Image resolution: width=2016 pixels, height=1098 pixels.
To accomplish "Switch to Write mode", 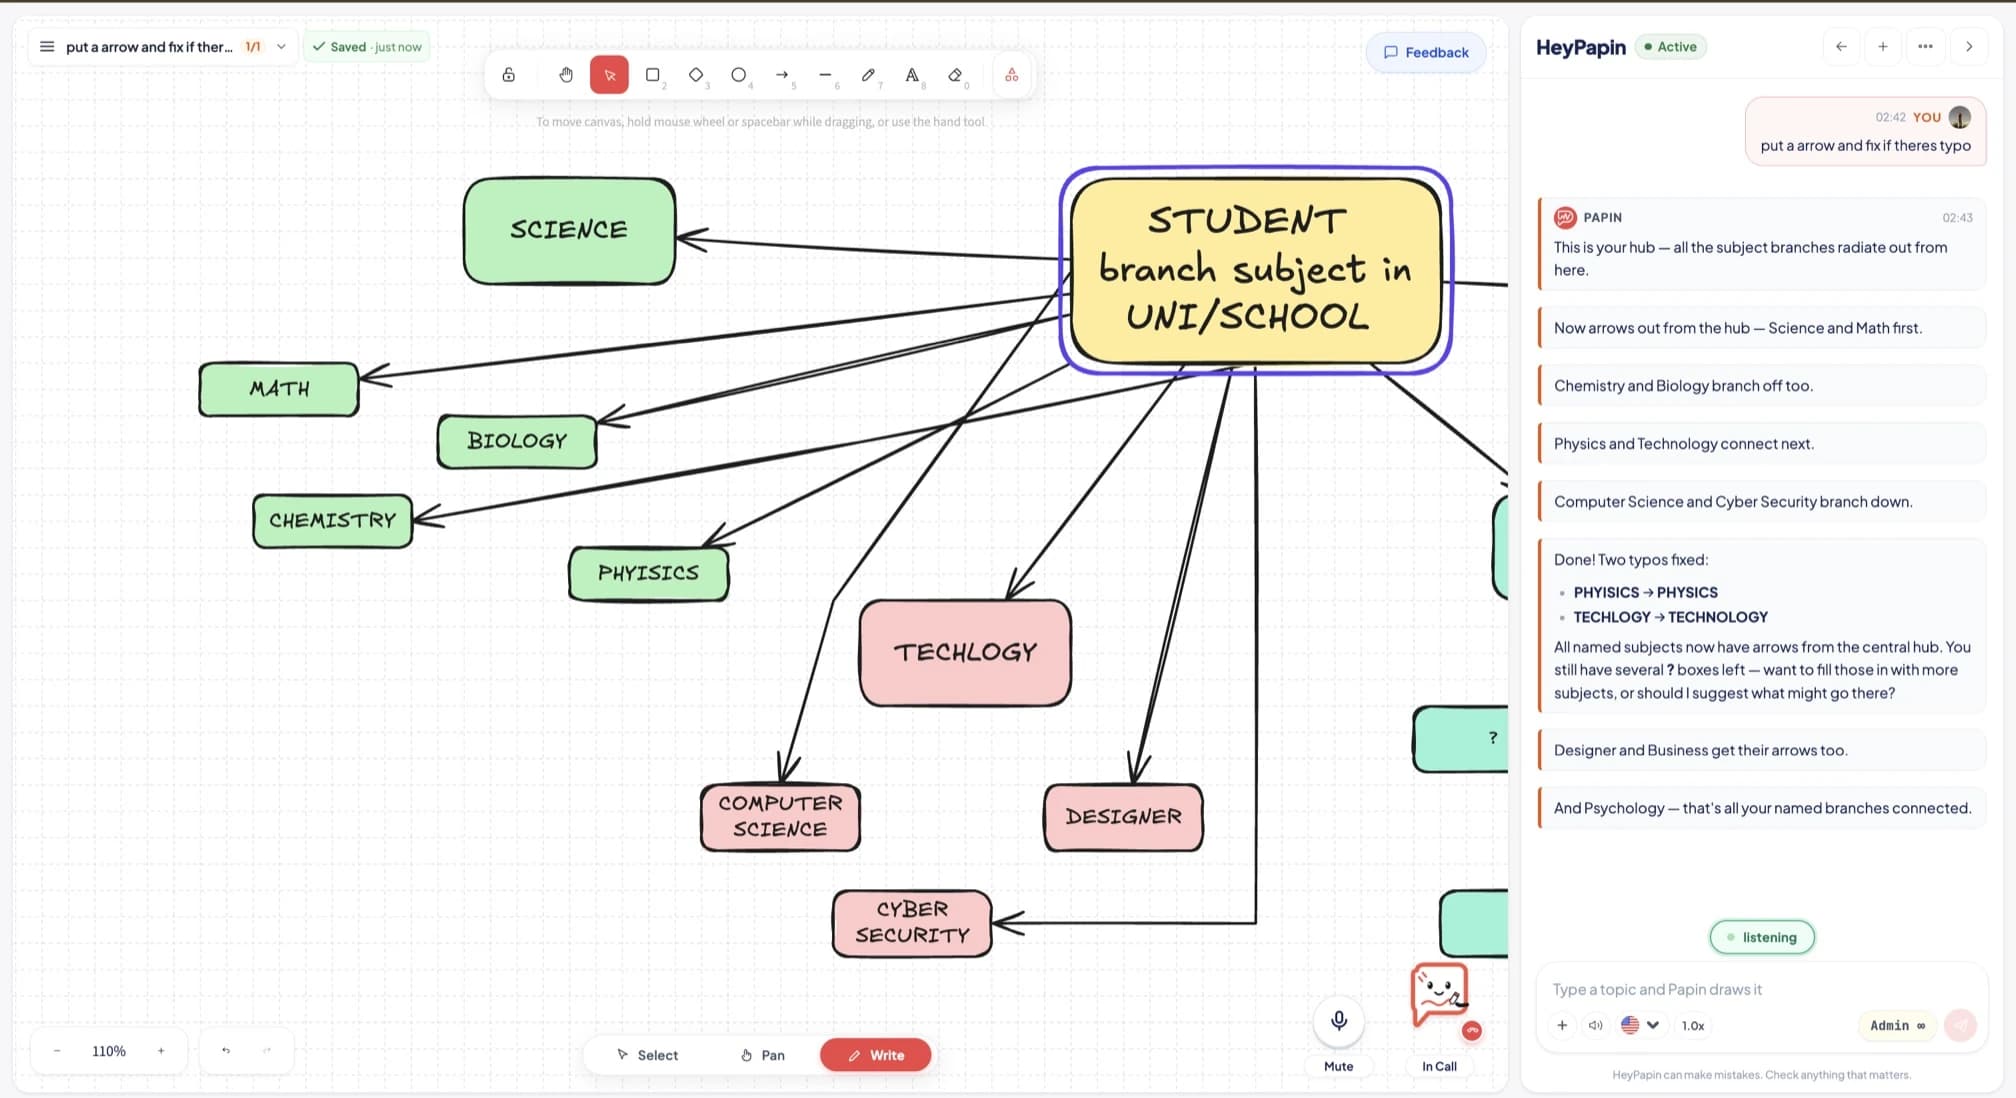I will (x=876, y=1055).
